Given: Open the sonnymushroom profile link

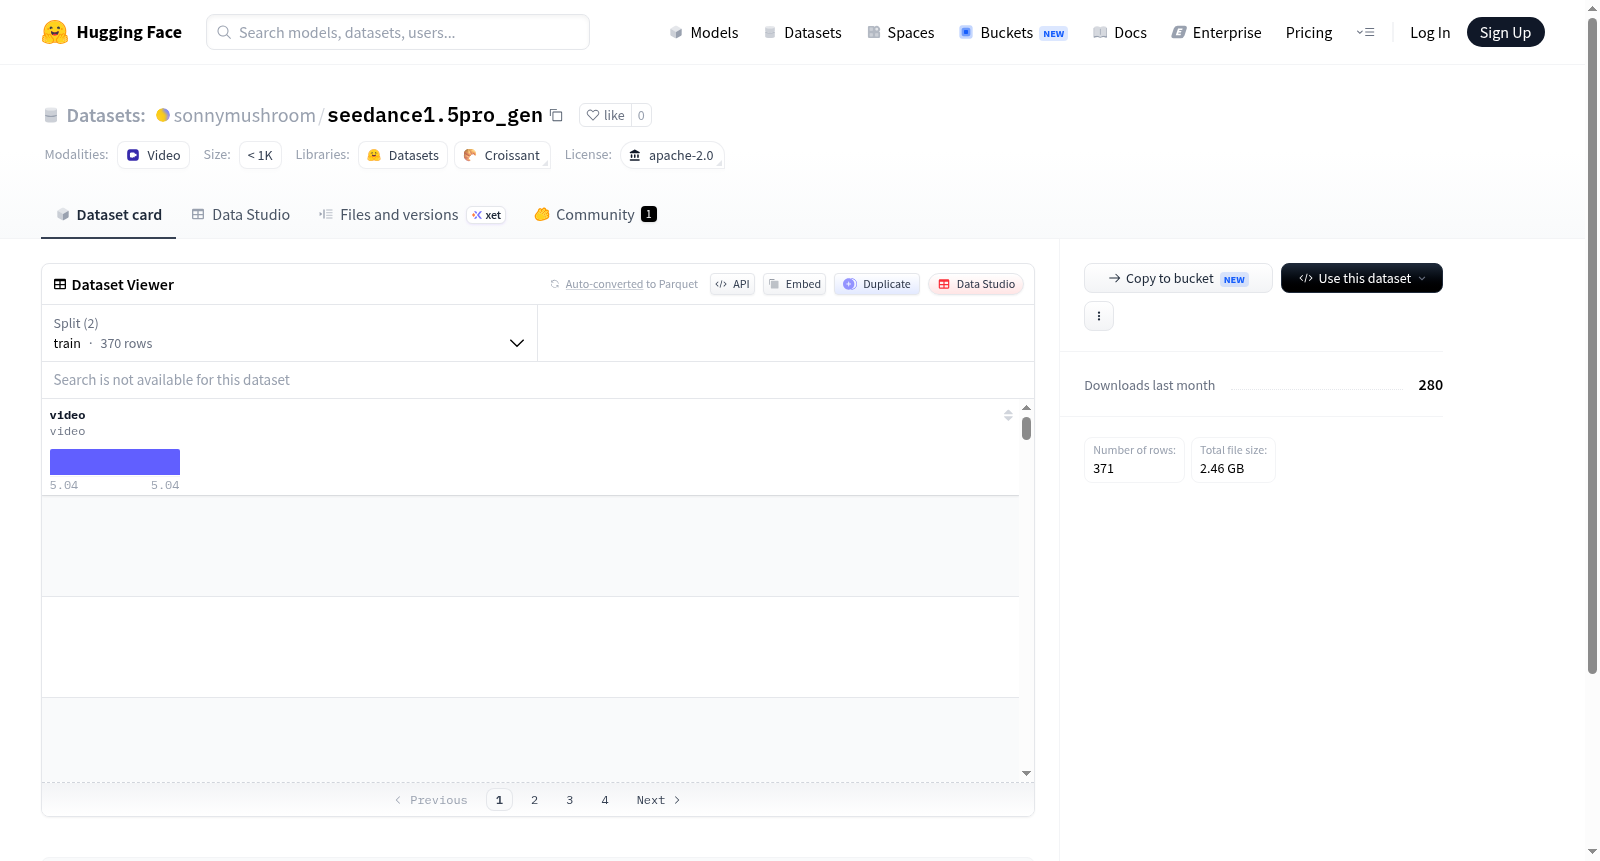Looking at the screenshot, I should coord(245,115).
